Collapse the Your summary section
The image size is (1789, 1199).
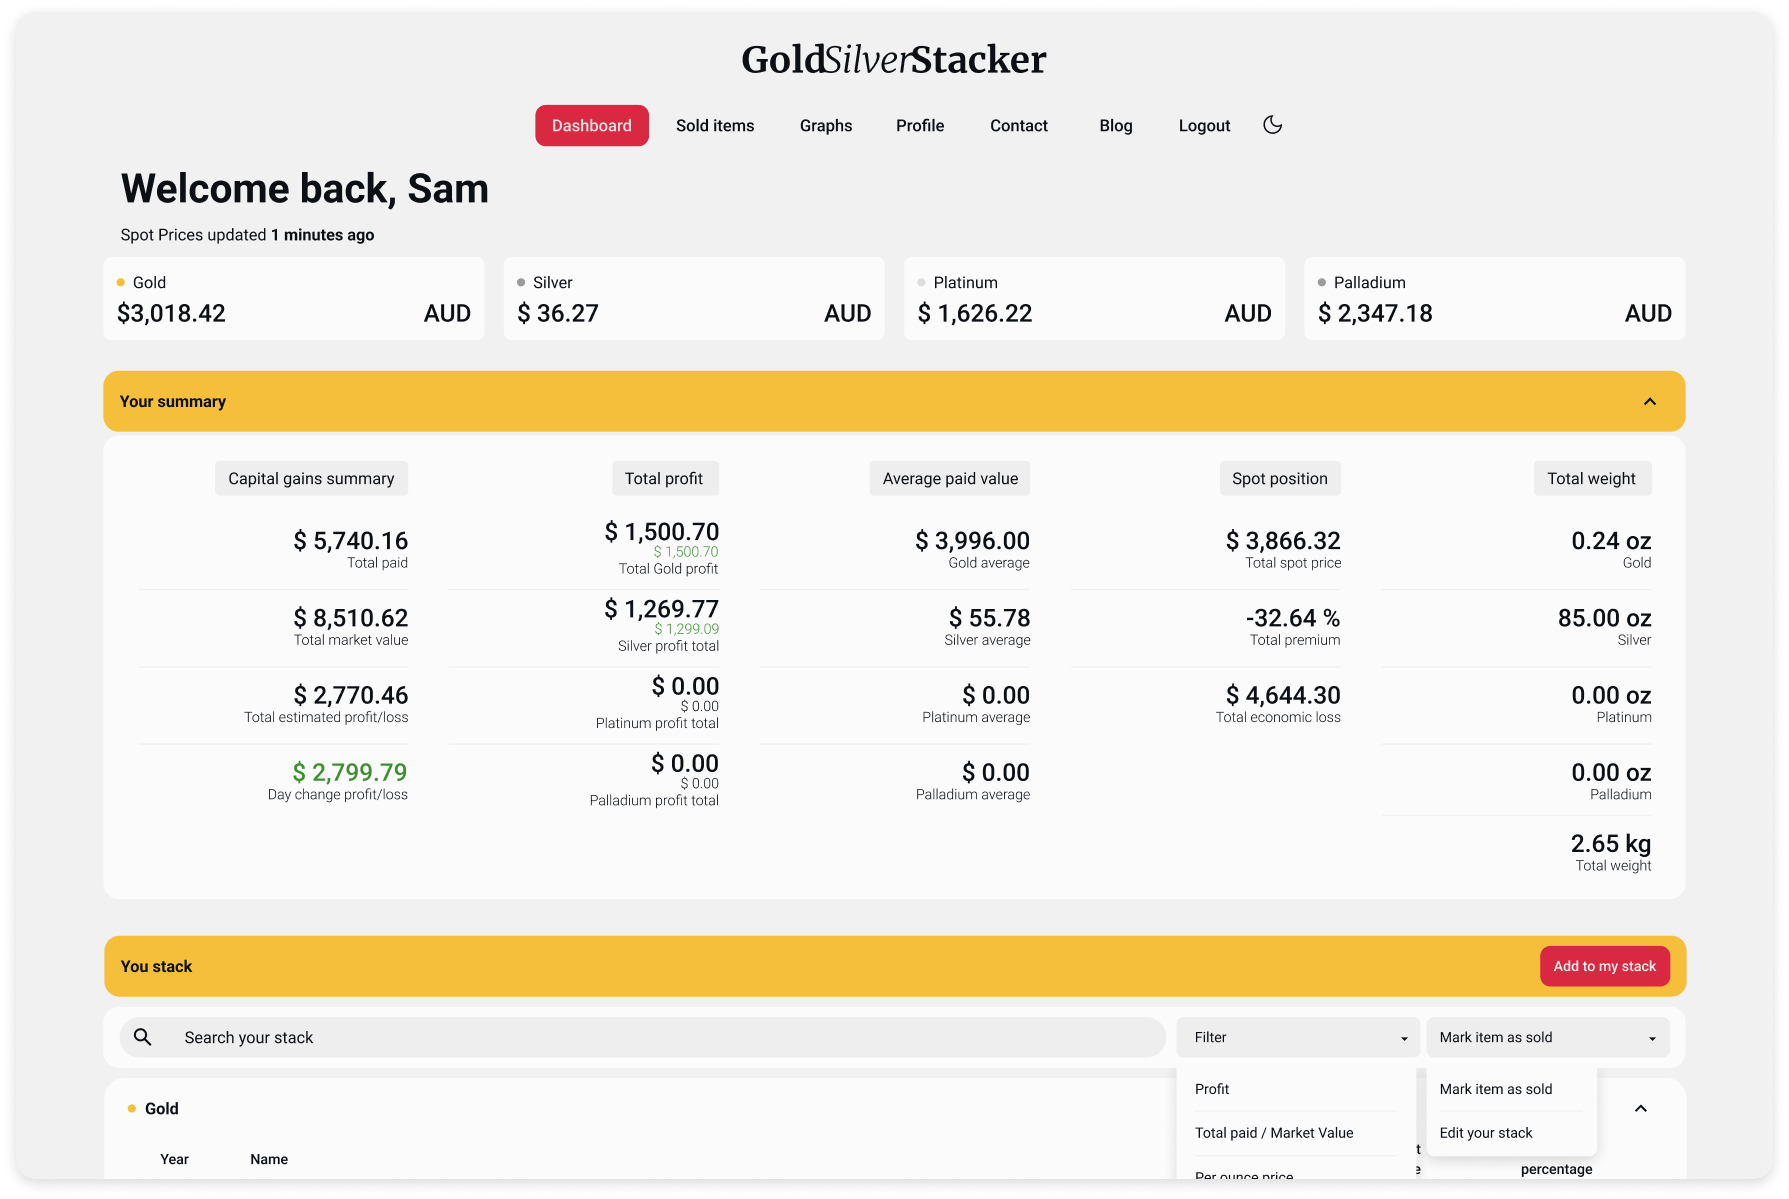[1649, 401]
